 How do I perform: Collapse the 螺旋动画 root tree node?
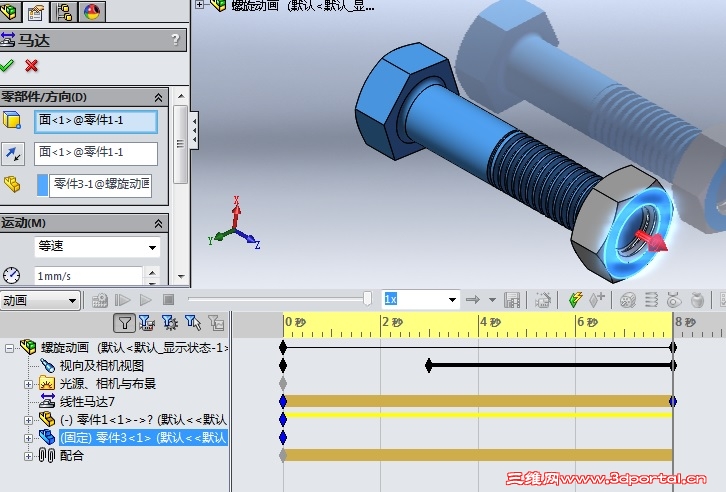[9, 348]
